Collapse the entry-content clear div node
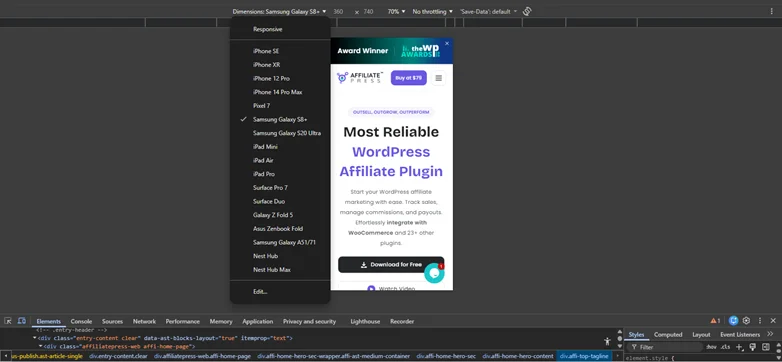782x362 pixels. pos(35,338)
